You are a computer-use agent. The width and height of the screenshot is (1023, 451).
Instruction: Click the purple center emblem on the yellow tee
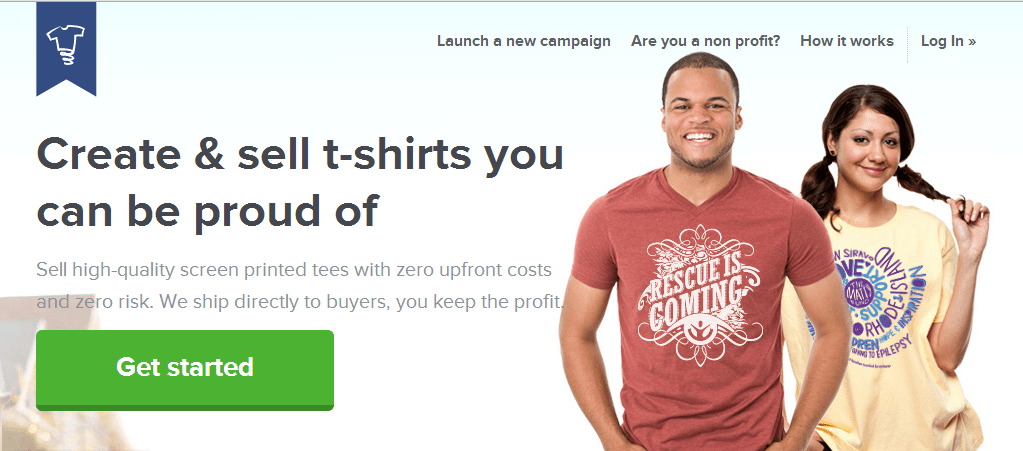tap(859, 290)
